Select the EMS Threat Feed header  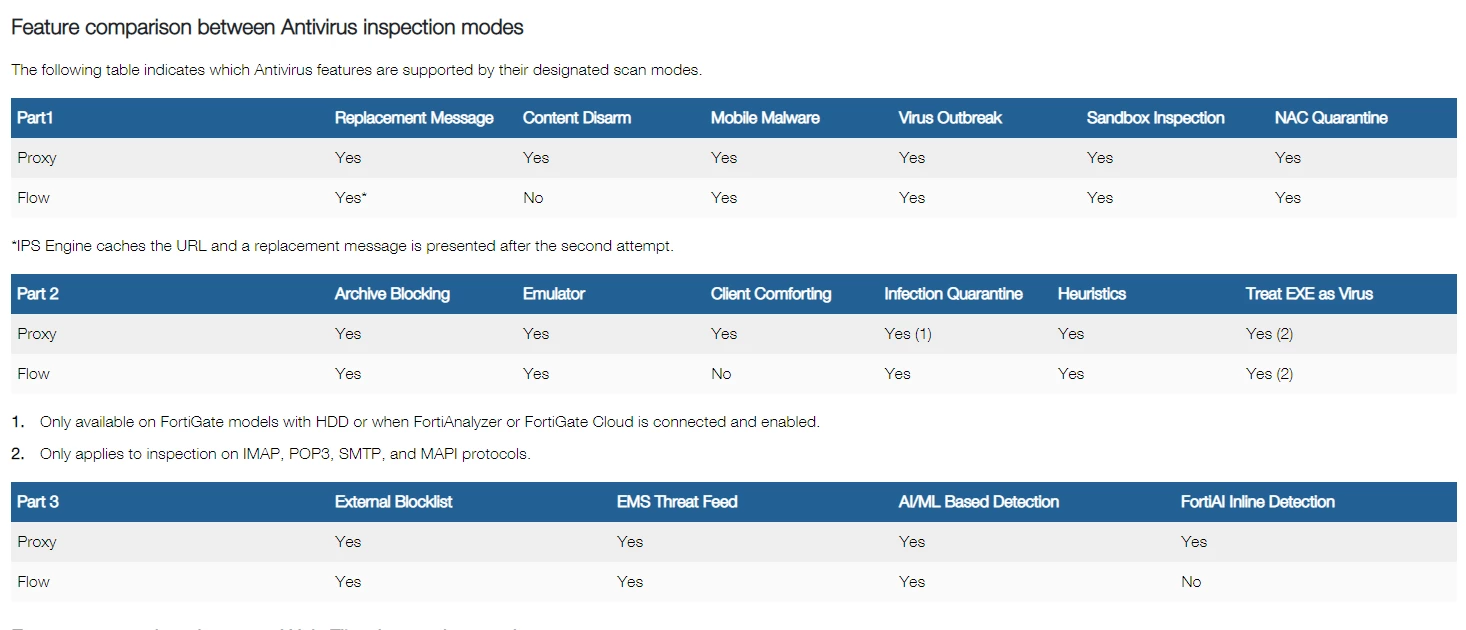(677, 502)
